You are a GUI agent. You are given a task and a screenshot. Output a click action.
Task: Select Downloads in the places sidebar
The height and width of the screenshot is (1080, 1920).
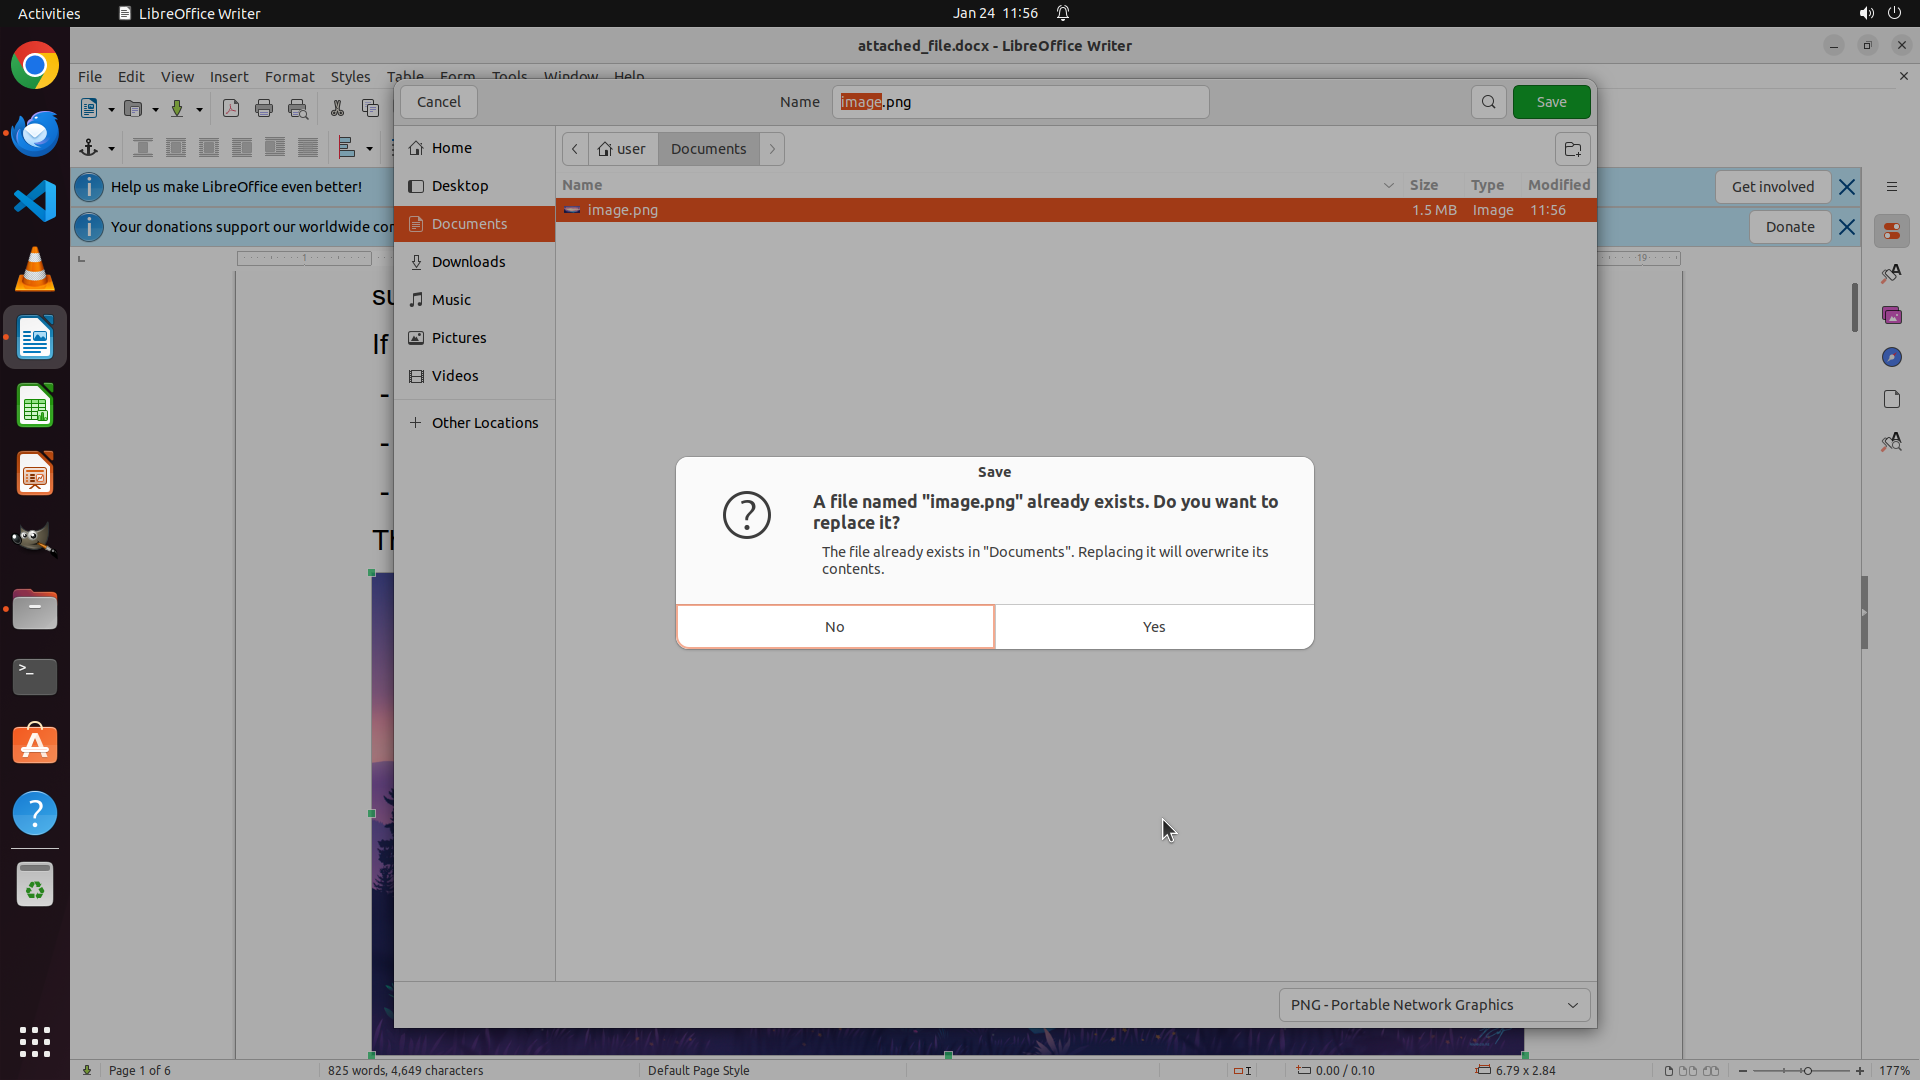[468, 262]
